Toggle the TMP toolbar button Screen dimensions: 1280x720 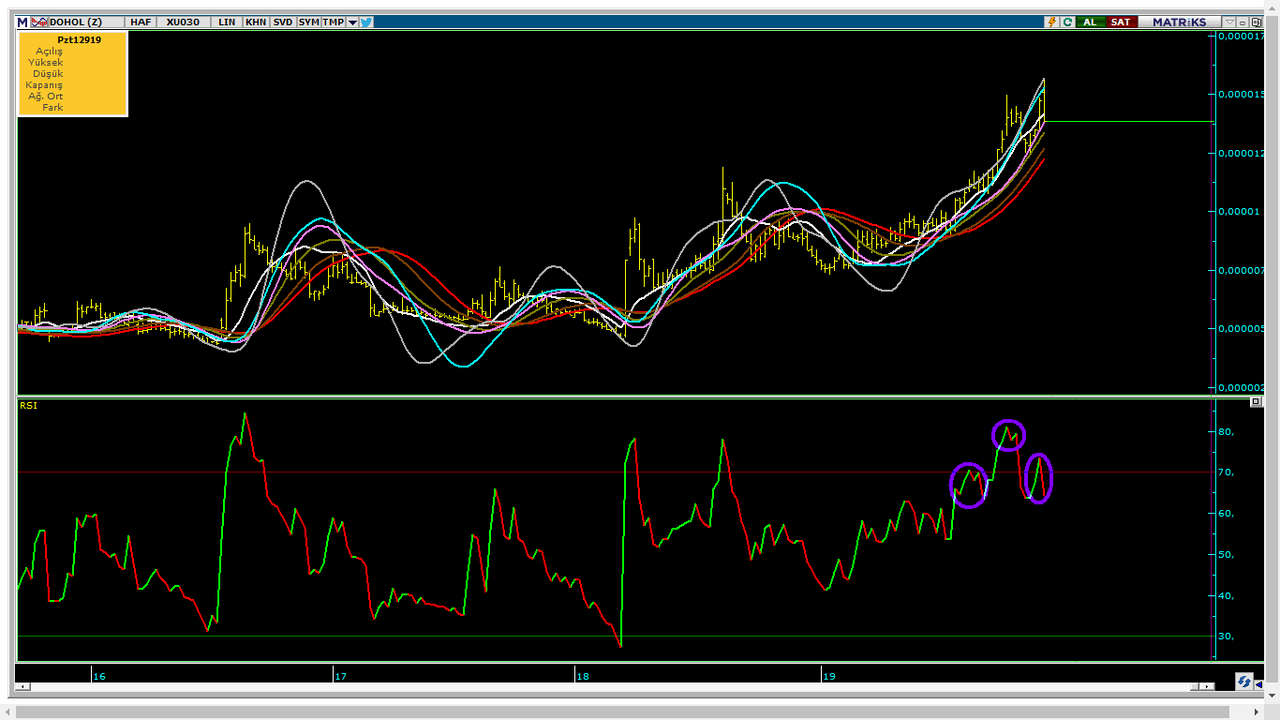point(333,22)
